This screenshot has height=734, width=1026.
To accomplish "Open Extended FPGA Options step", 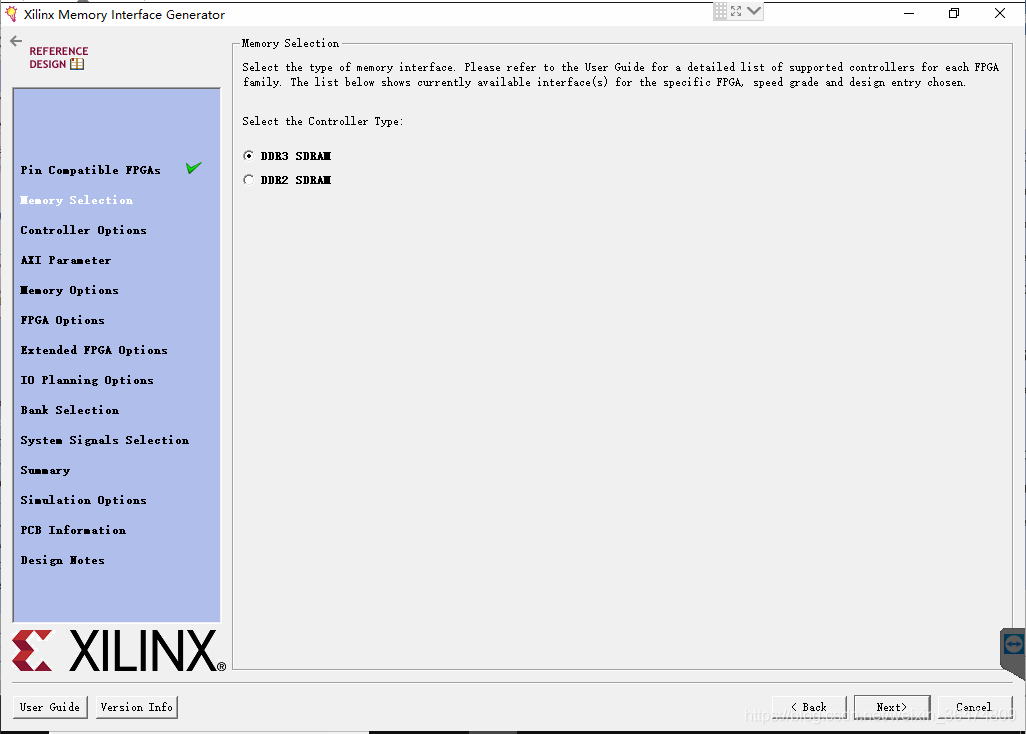I will [94, 350].
